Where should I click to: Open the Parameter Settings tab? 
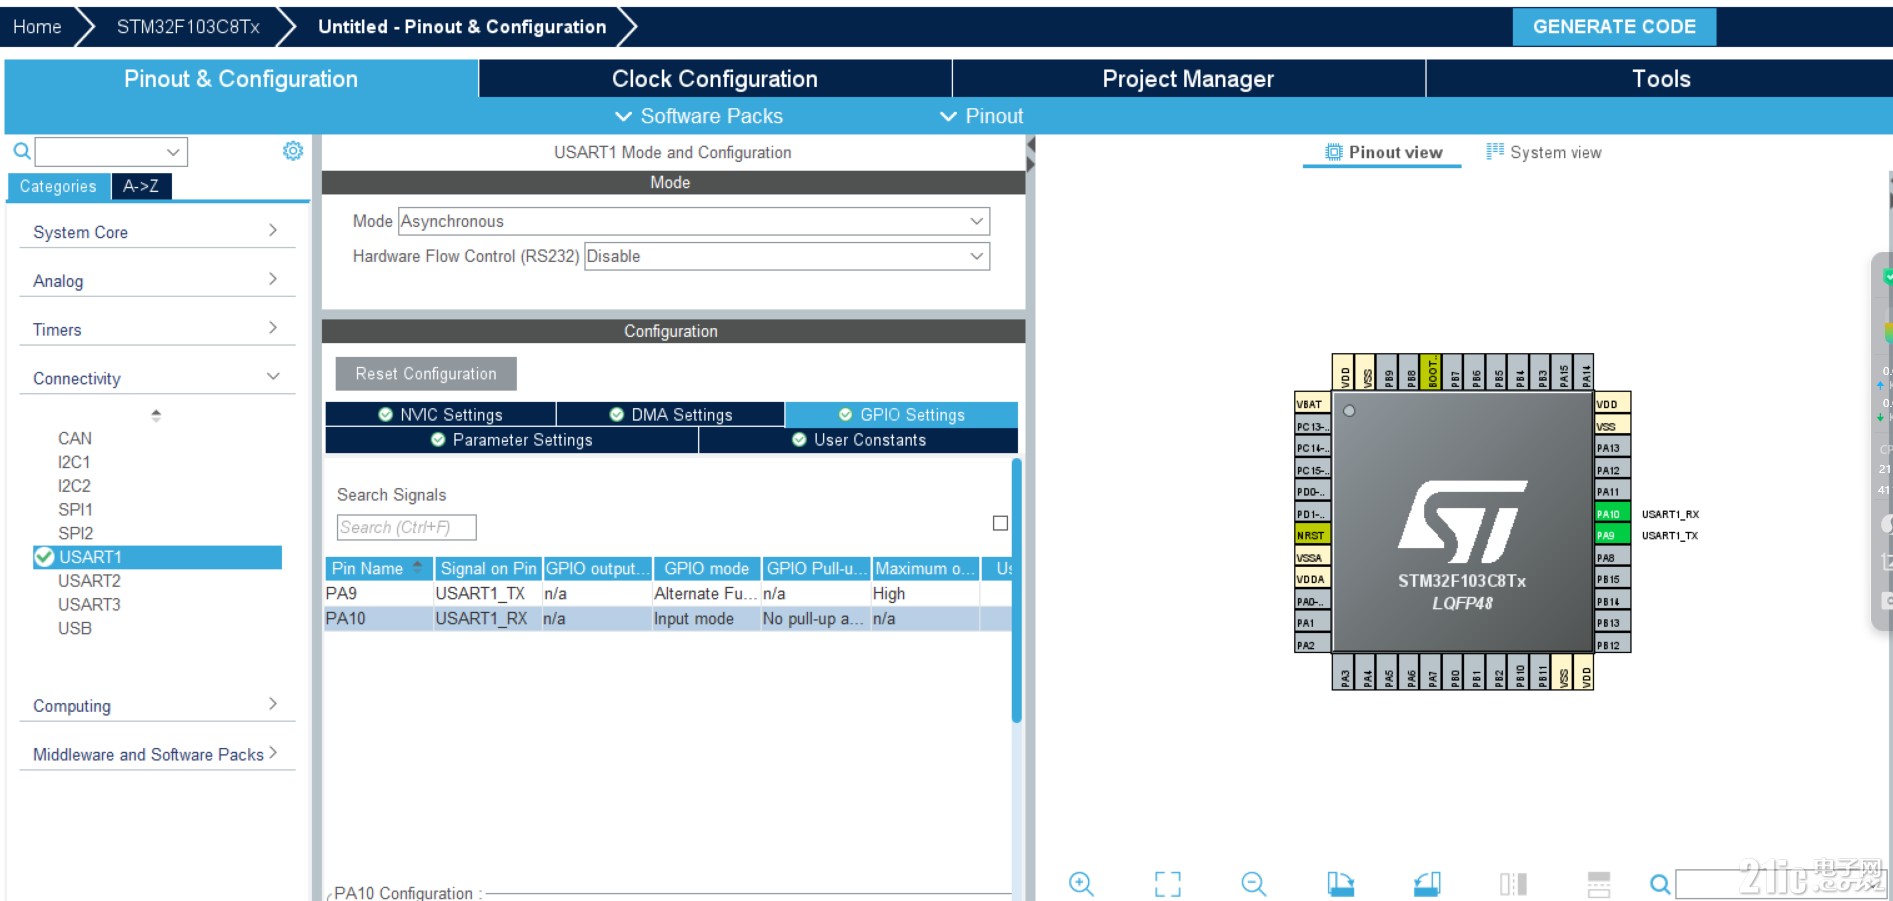click(512, 439)
